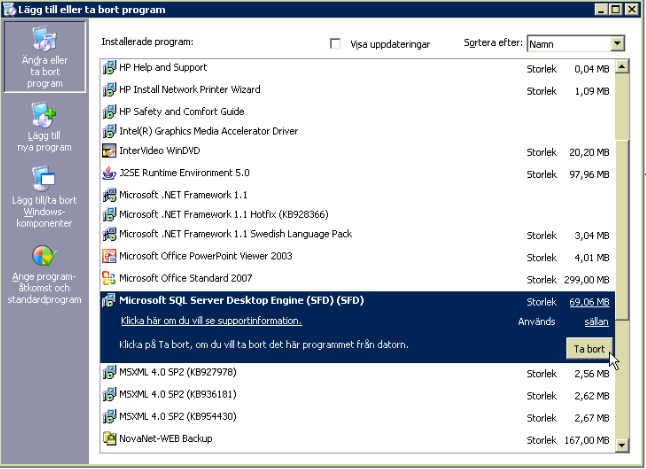Minimize the Lägg till eller ta bort program window

click(601, 9)
